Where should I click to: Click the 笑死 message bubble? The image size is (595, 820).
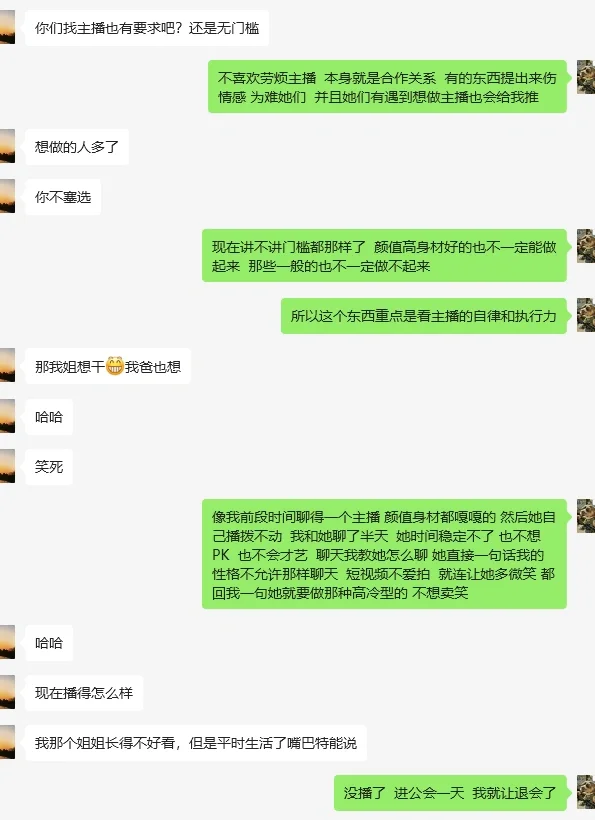click(x=49, y=466)
